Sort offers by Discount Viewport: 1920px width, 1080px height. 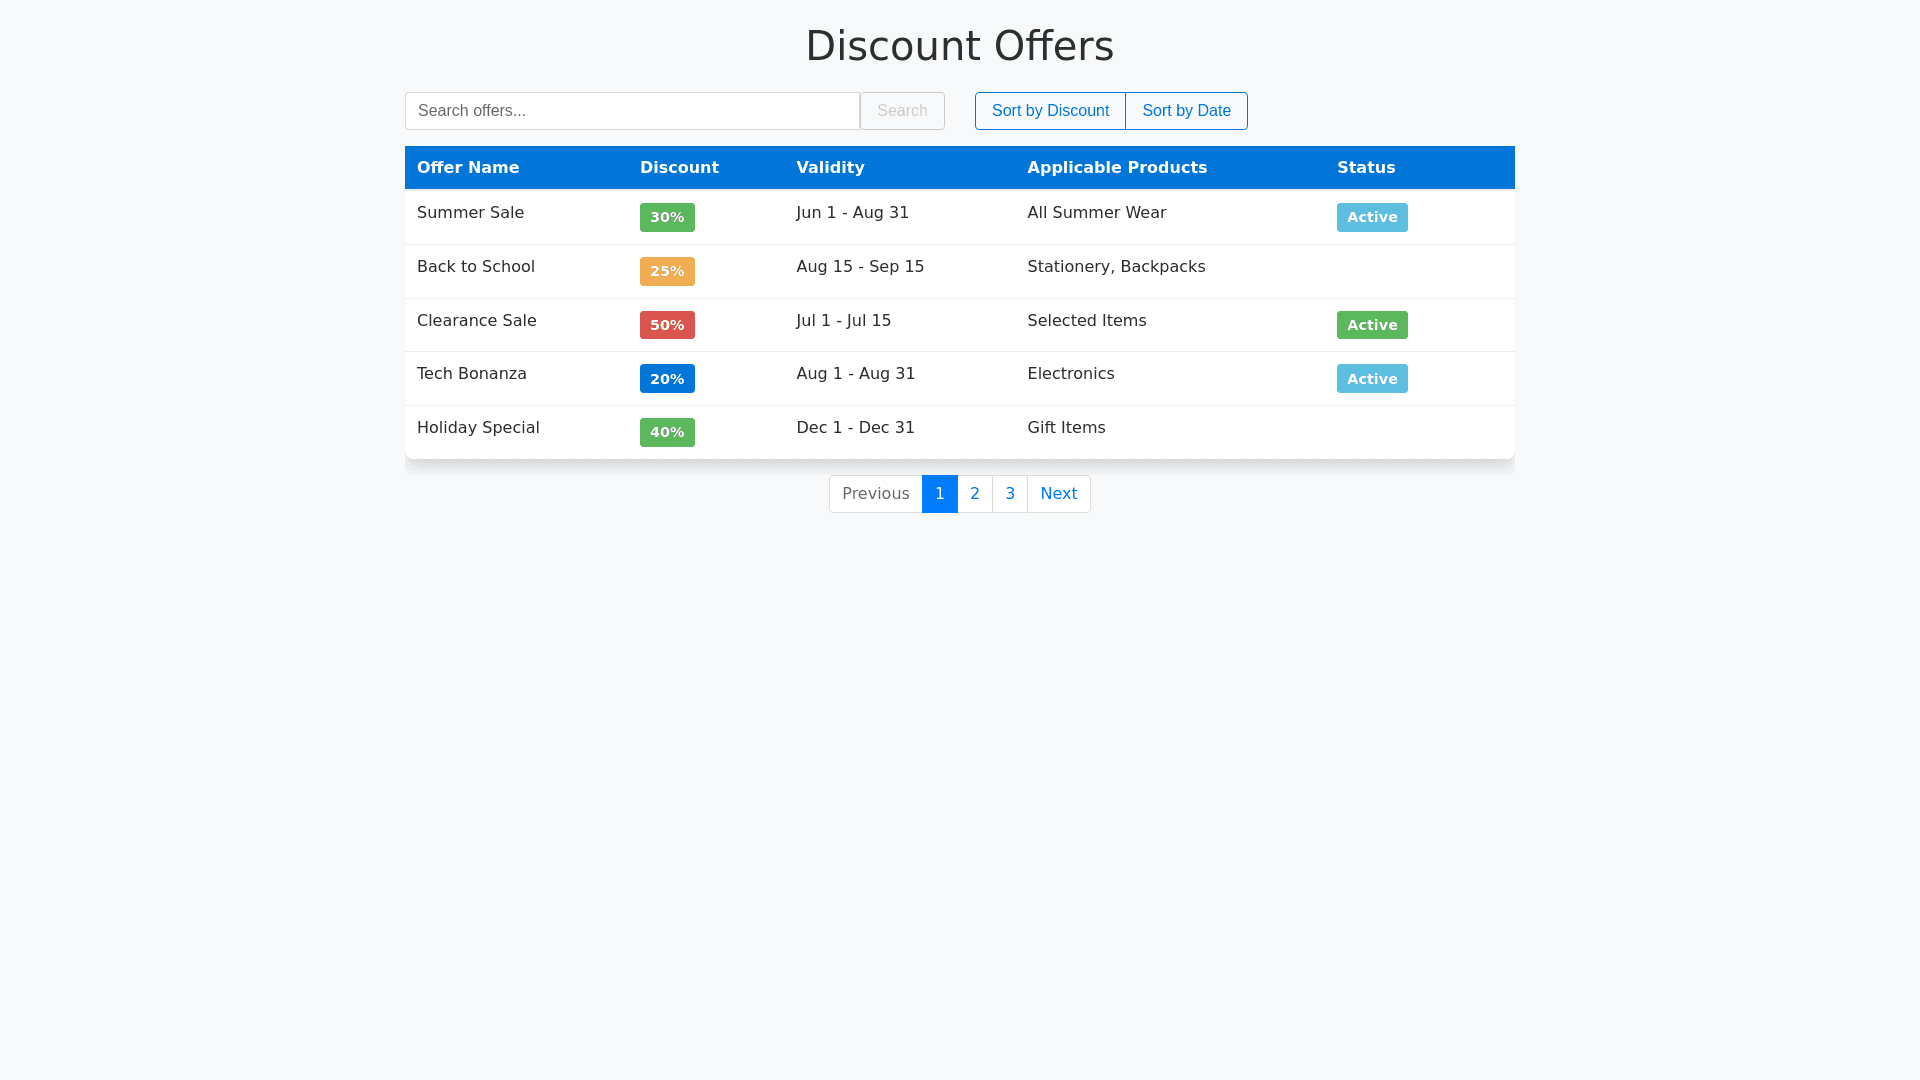[1050, 111]
